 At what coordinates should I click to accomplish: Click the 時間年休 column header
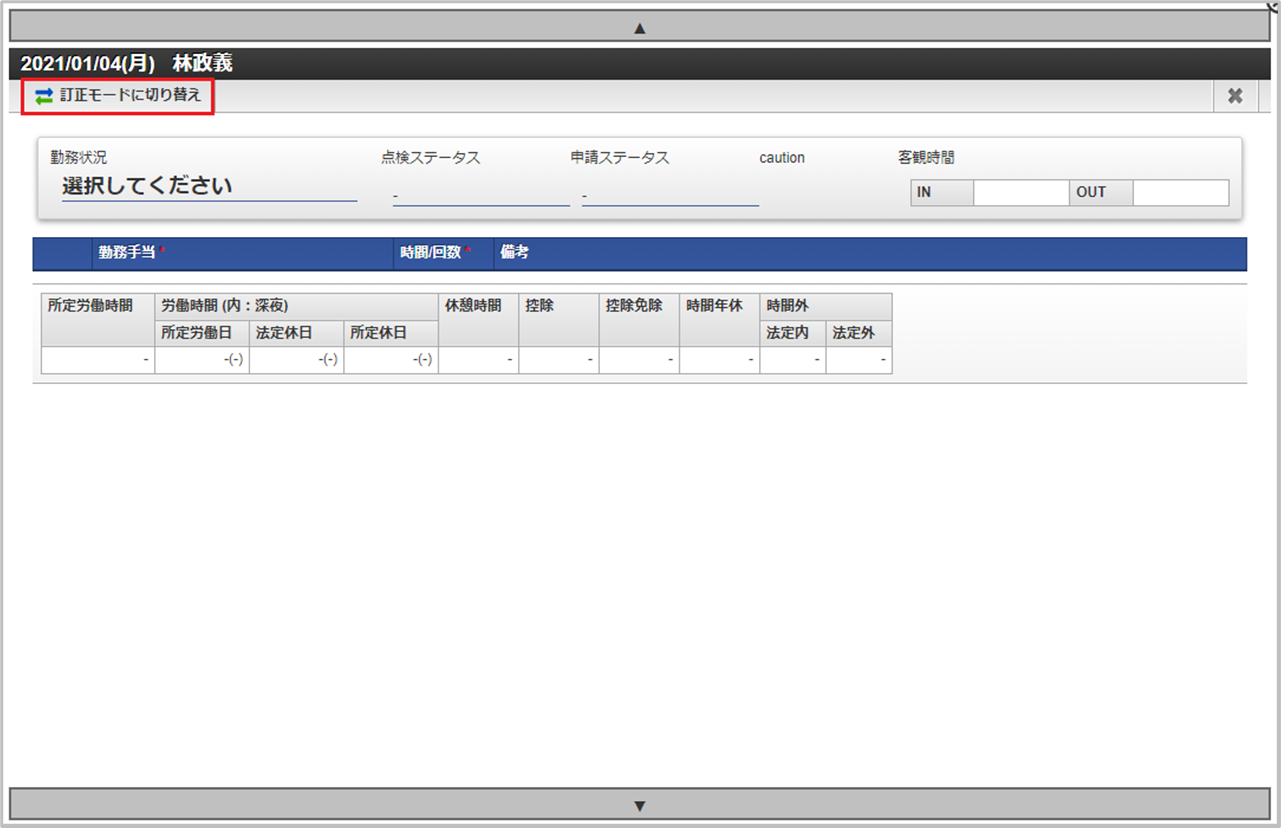point(718,306)
